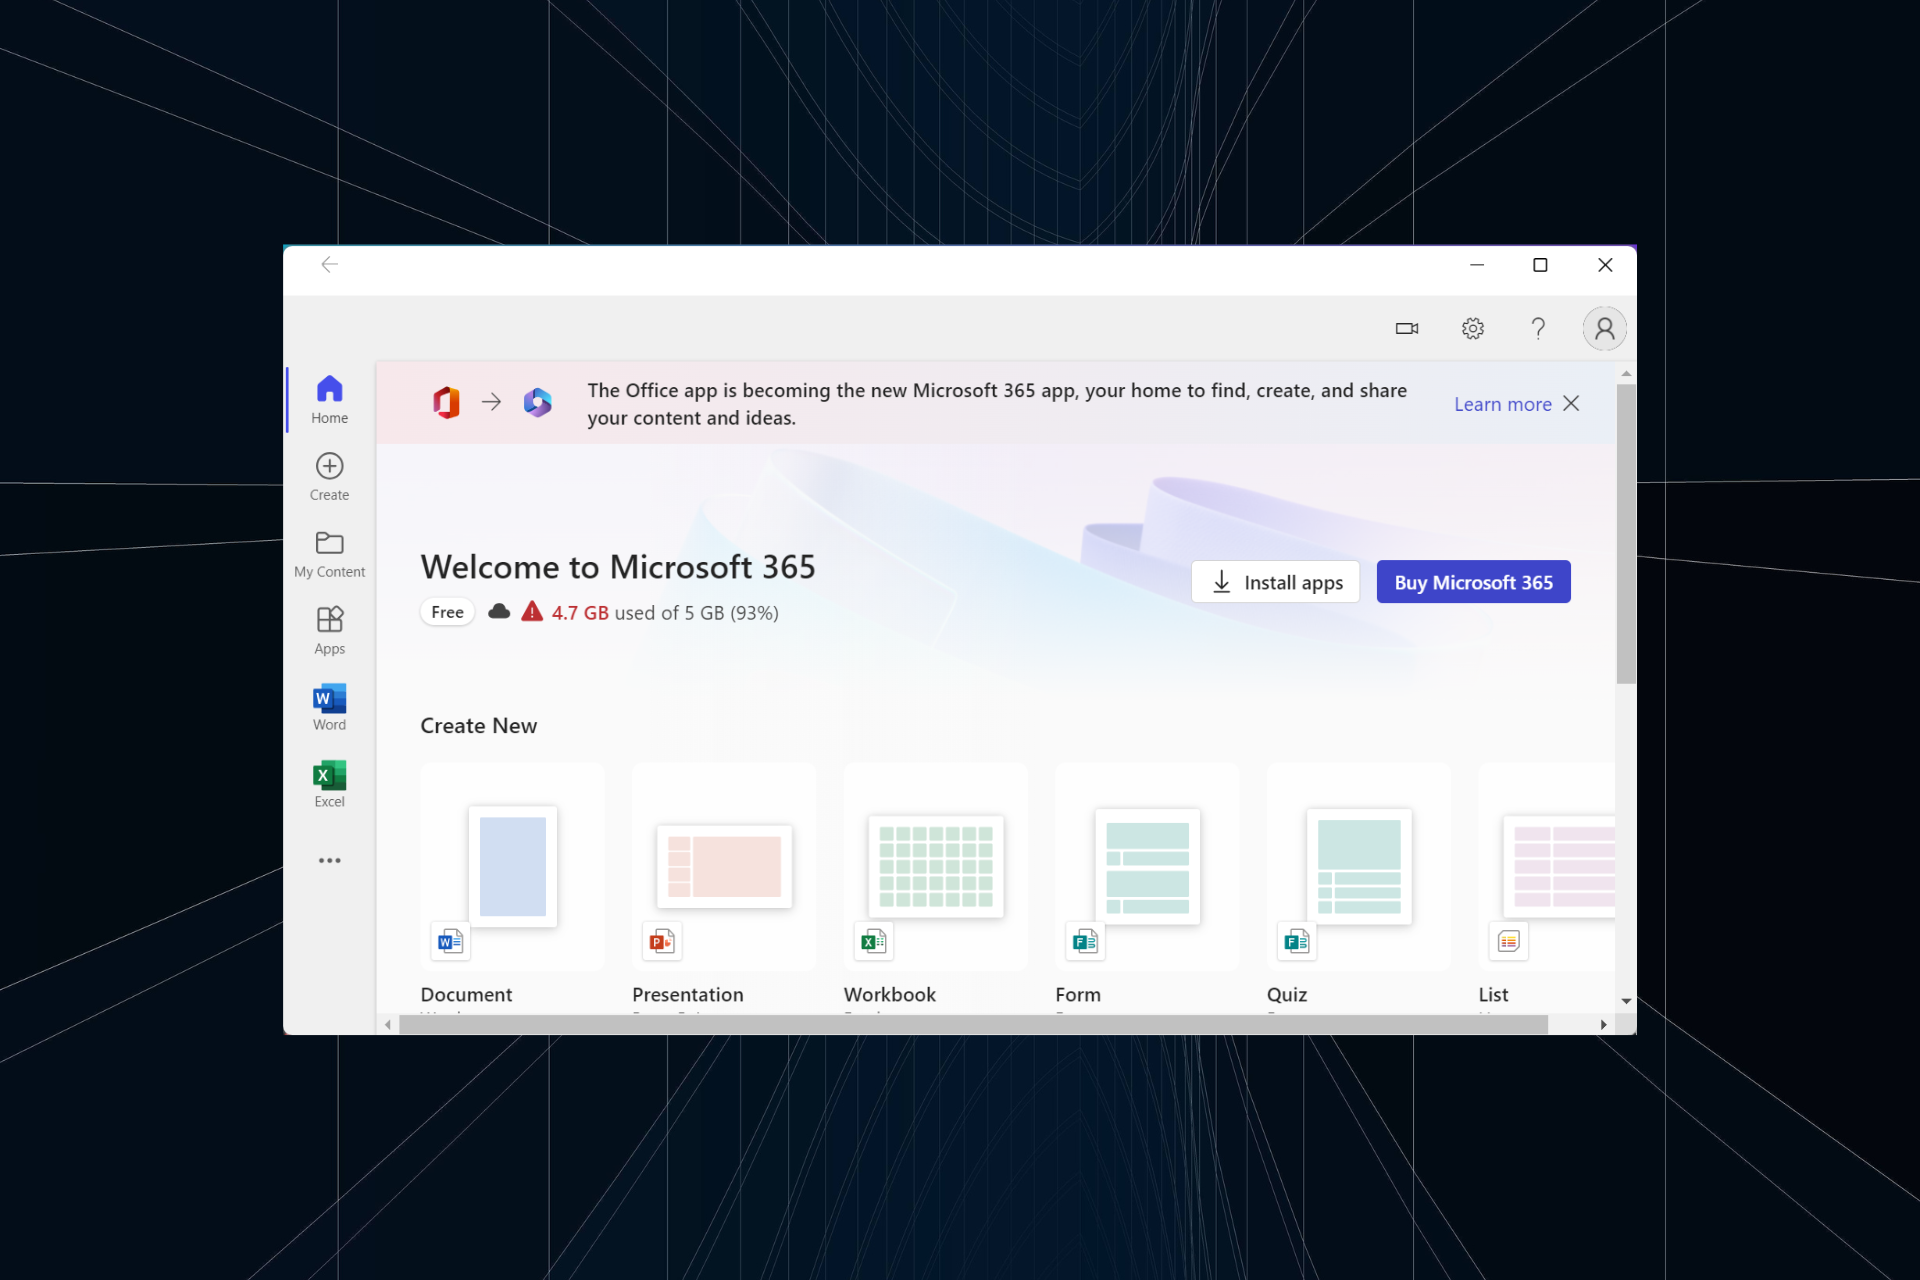The image size is (1920, 1280).
Task: Click the OneDrive cloud storage icon
Action: click(x=499, y=611)
